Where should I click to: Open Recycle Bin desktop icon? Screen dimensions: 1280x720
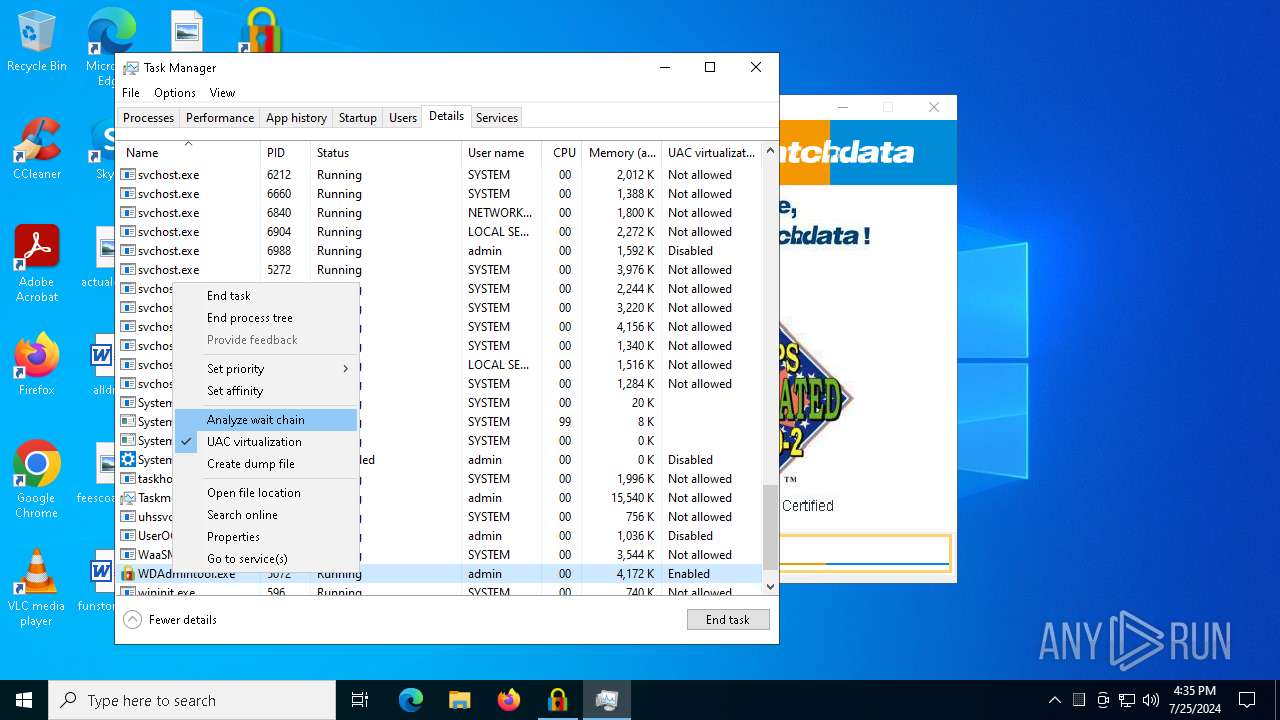pos(36,42)
